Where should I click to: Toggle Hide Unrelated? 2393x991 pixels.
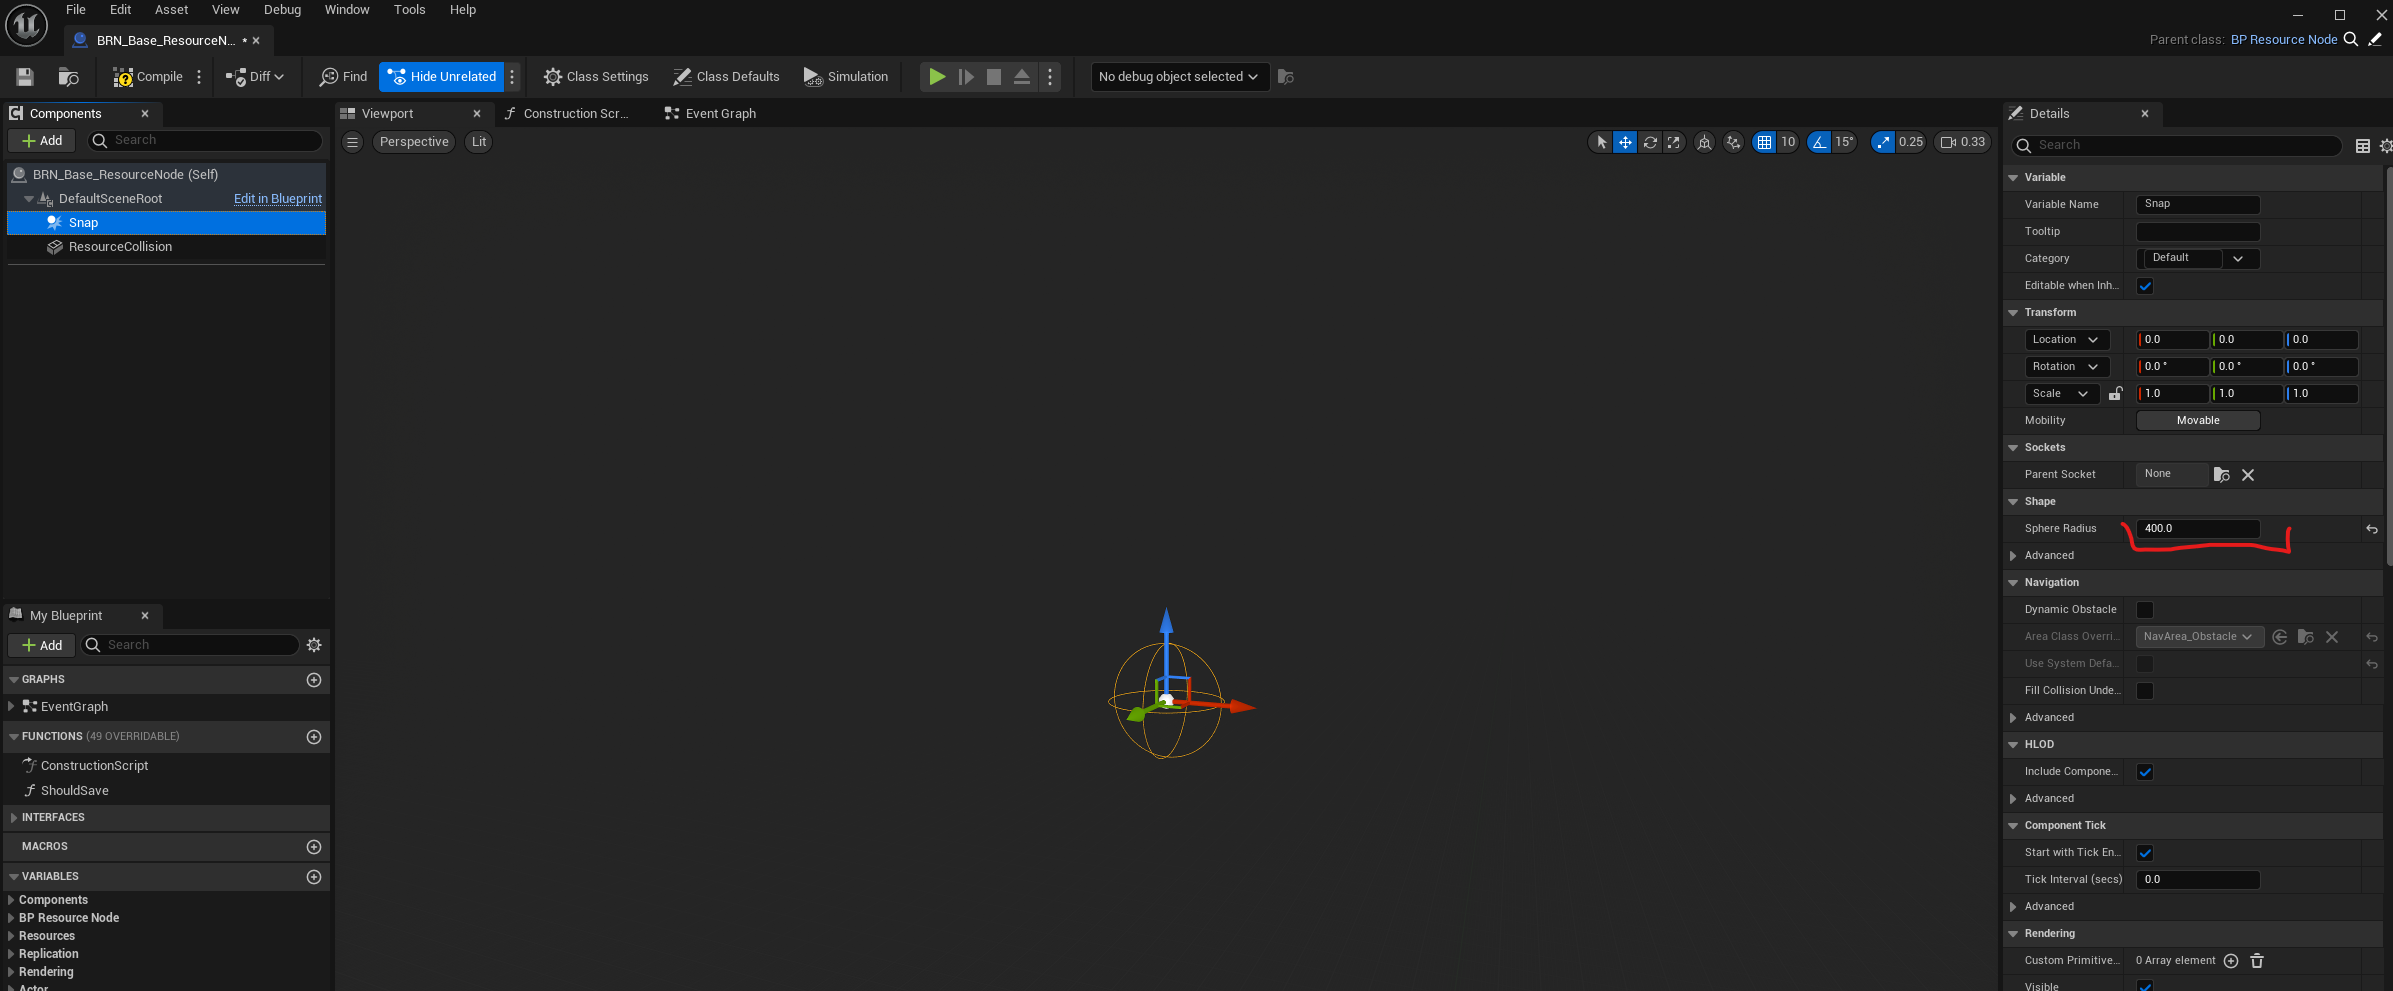442,77
